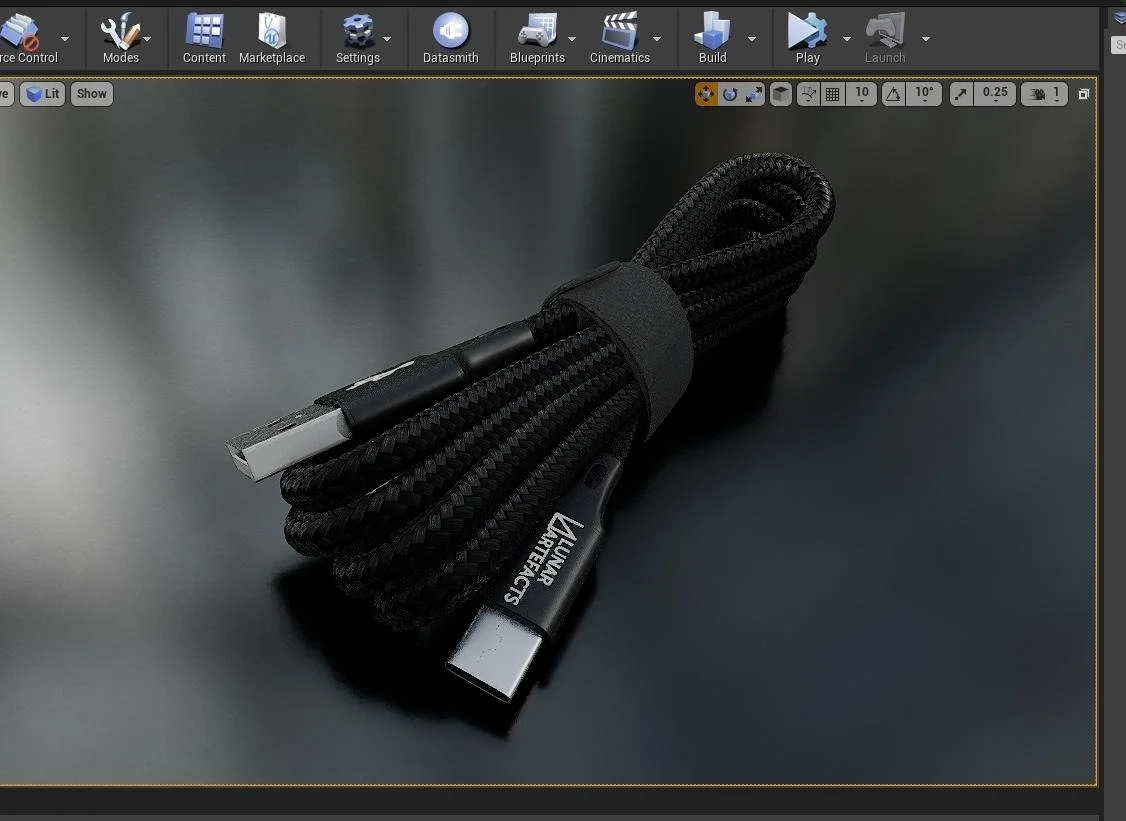1126x821 pixels.
Task: Open the Cinematics menu
Action: (620, 38)
